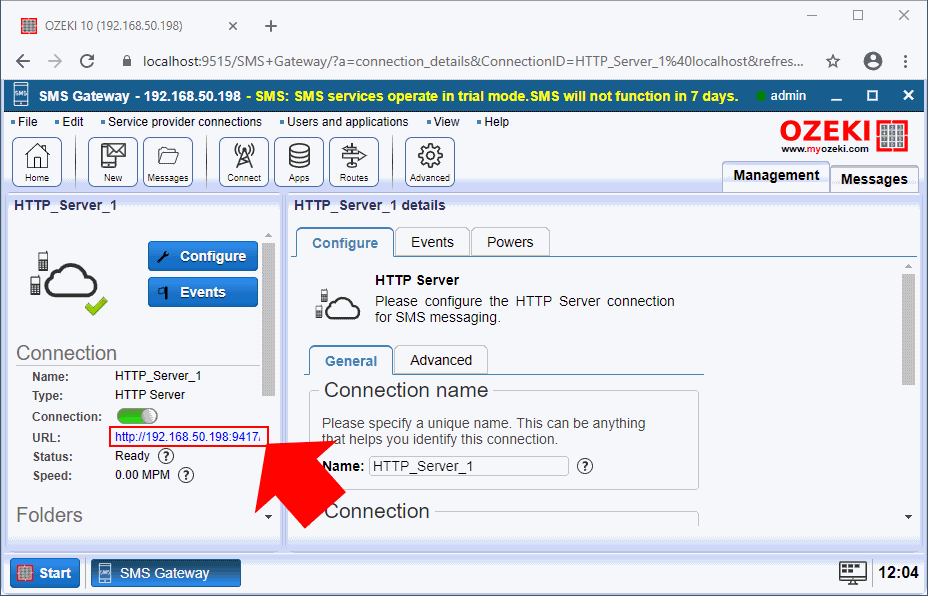The image size is (928, 596).
Task: Close the OZEKI 10 browser tab
Action: (233, 26)
